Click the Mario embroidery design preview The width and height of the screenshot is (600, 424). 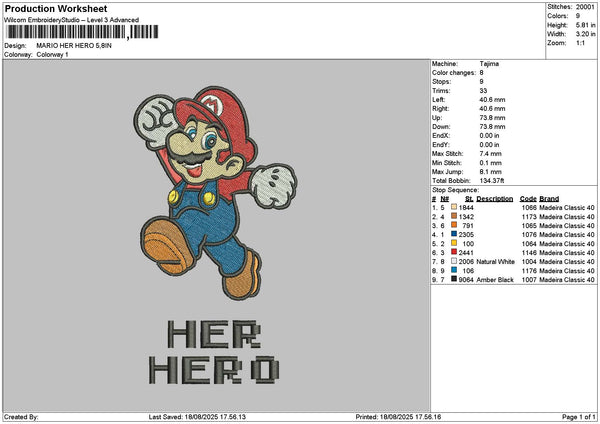pos(215,192)
